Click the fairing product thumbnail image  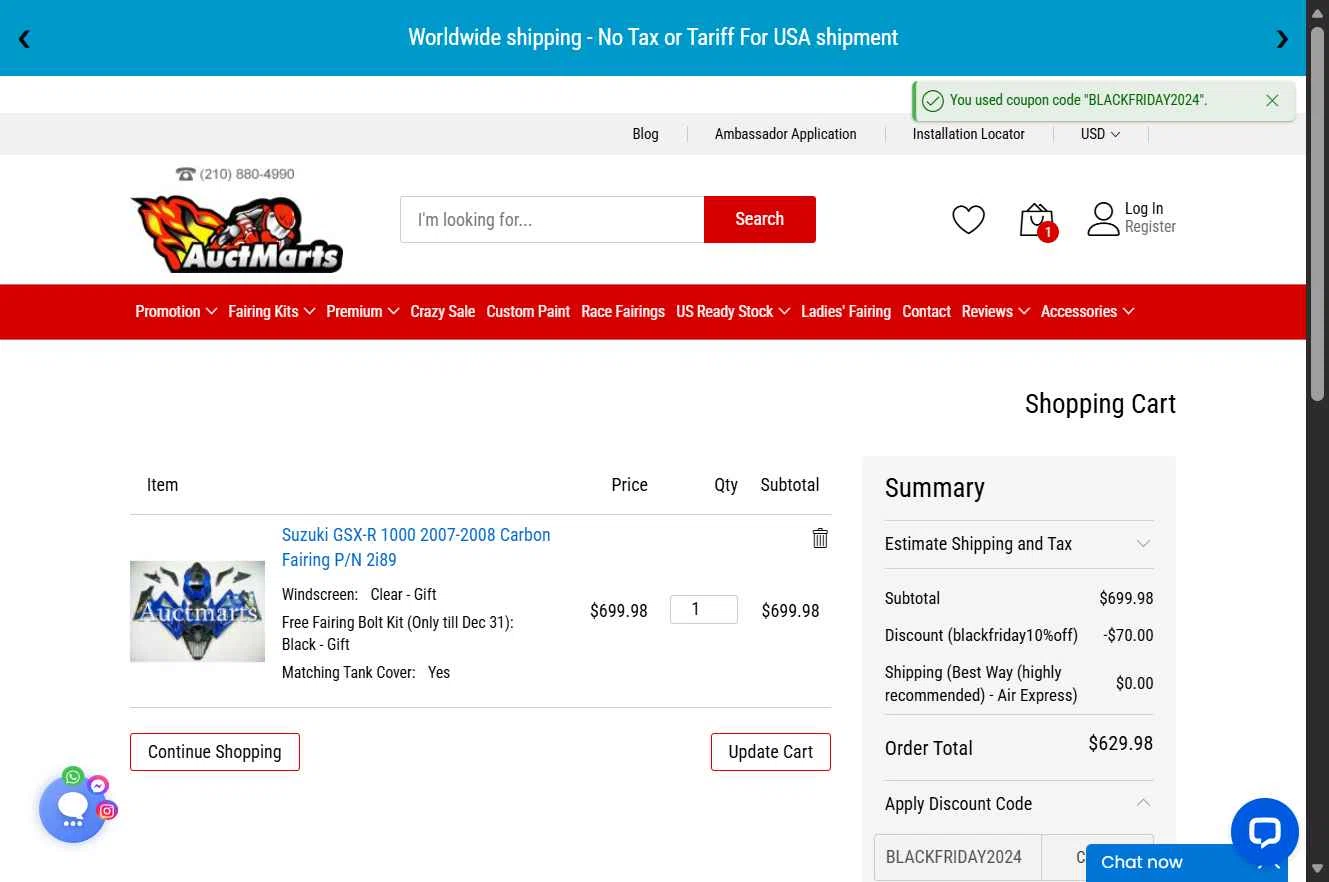coord(197,611)
